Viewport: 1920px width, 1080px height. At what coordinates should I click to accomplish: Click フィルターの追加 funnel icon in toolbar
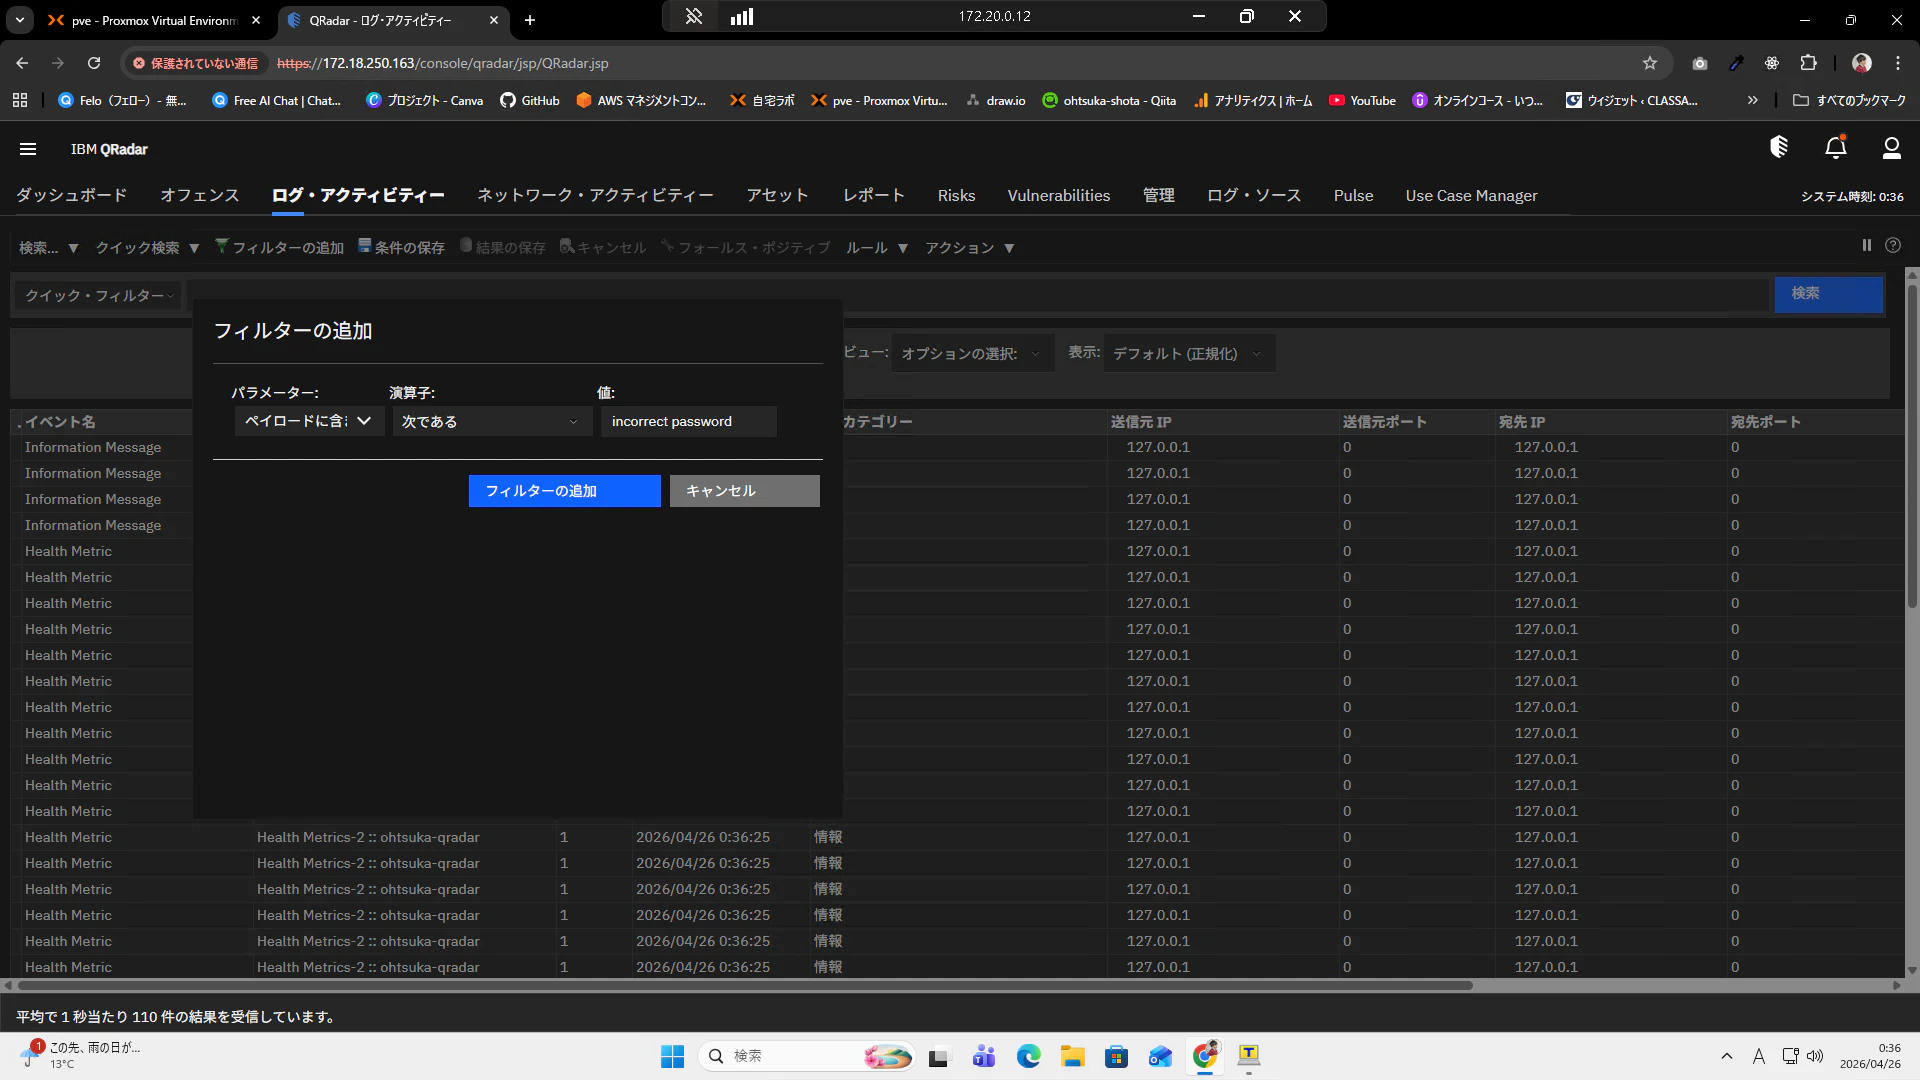coord(222,246)
